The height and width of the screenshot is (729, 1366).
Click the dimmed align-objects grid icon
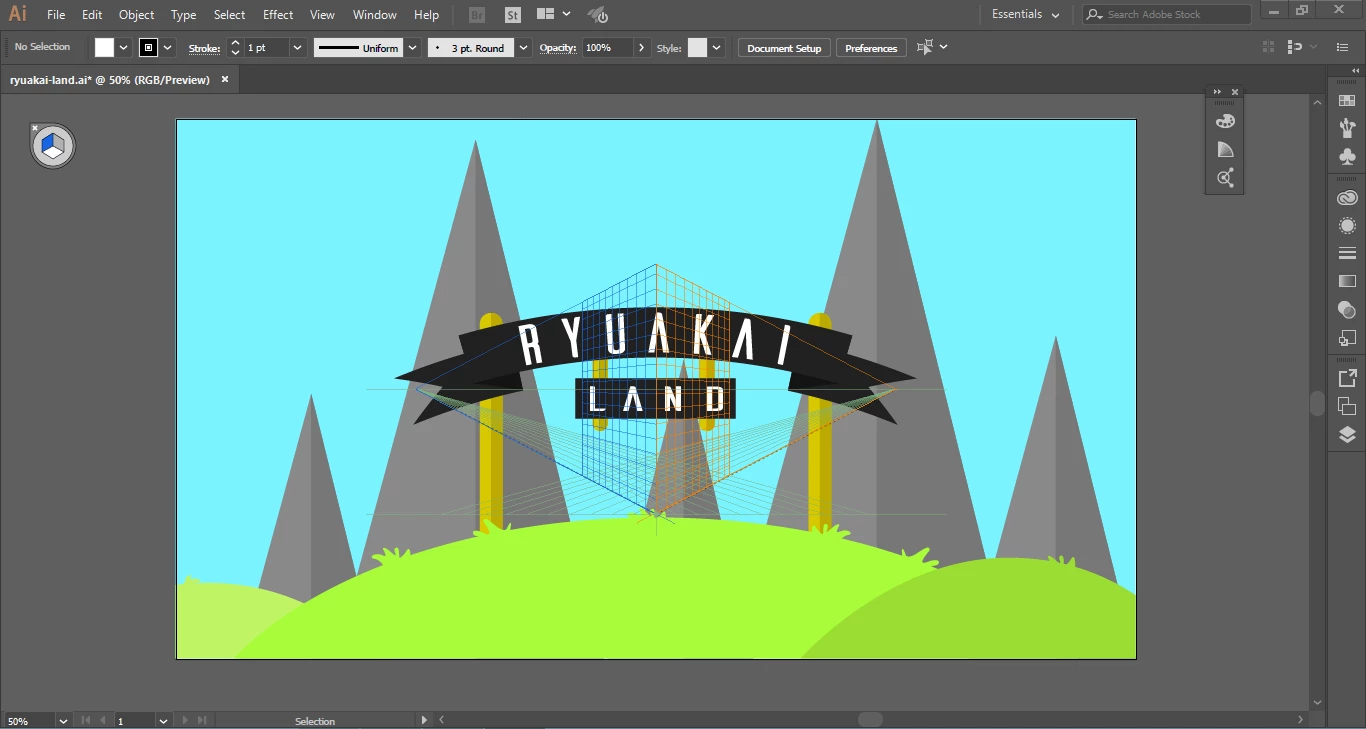pyautogui.click(x=1269, y=47)
